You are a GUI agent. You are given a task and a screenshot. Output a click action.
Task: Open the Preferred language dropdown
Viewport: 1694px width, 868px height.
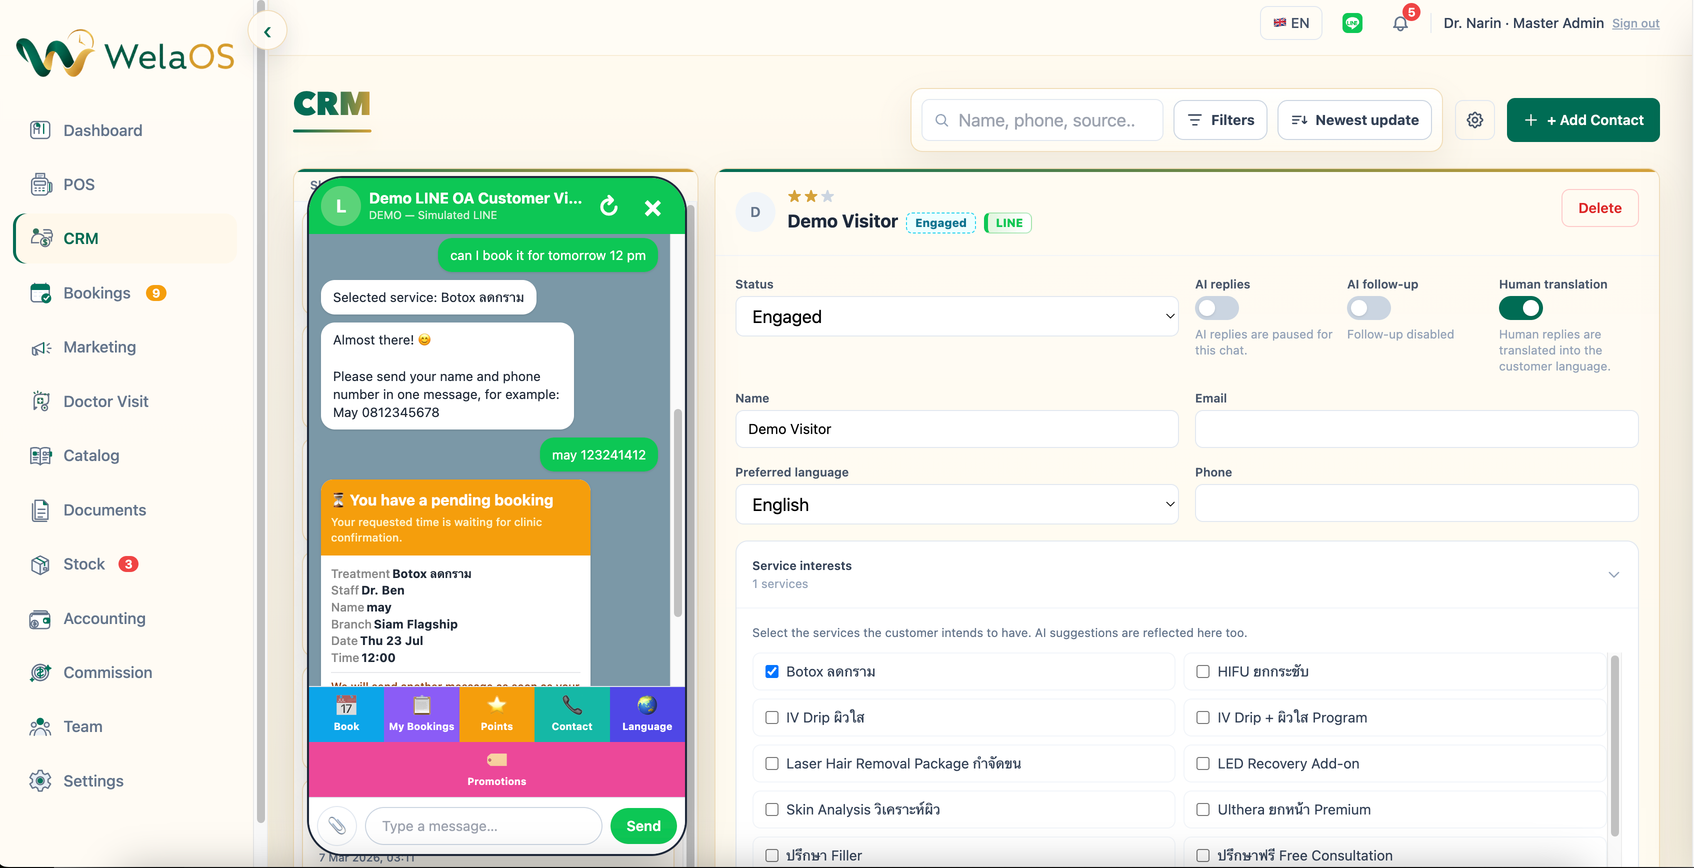(x=957, y=505)
